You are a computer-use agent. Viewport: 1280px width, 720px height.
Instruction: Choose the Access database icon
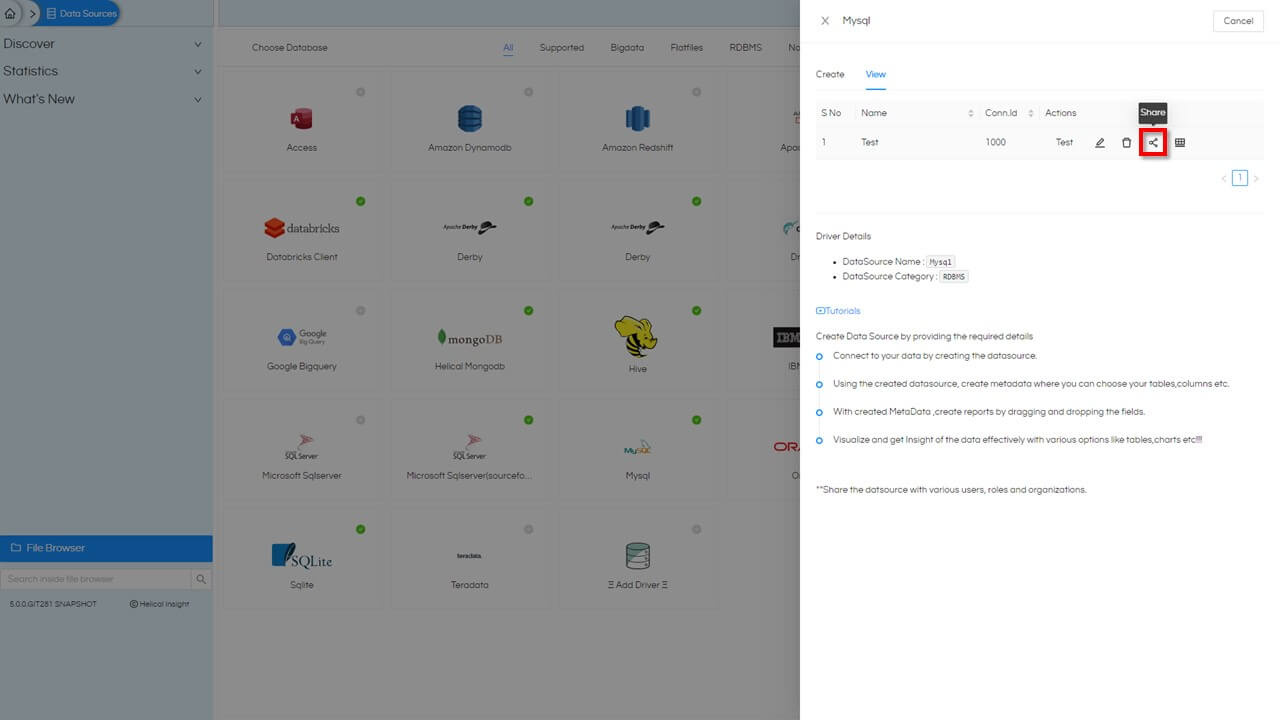click(301, 120)
